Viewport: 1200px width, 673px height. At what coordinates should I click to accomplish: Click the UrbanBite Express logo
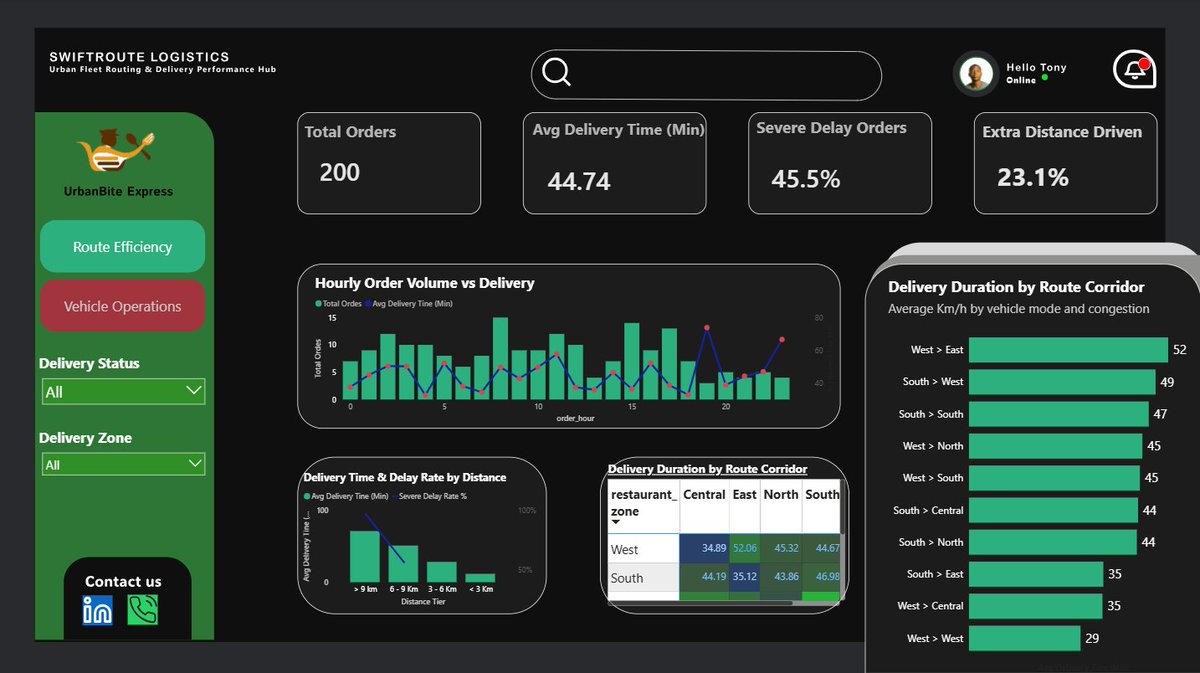(117, 151)
